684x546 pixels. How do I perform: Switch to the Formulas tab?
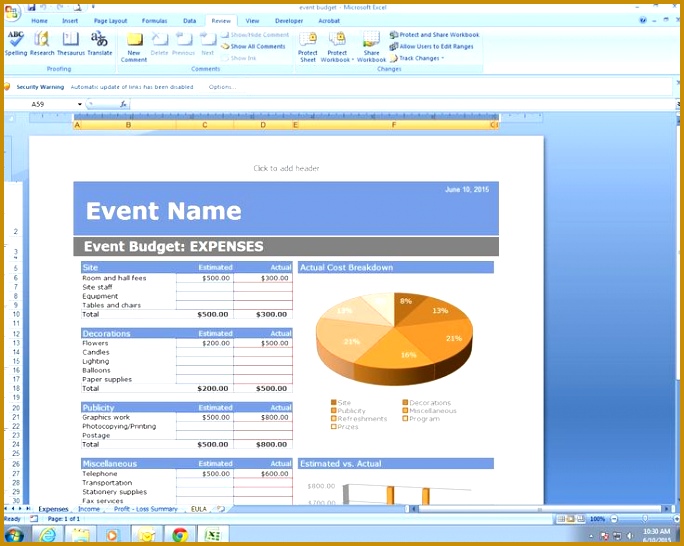[154, 20]
